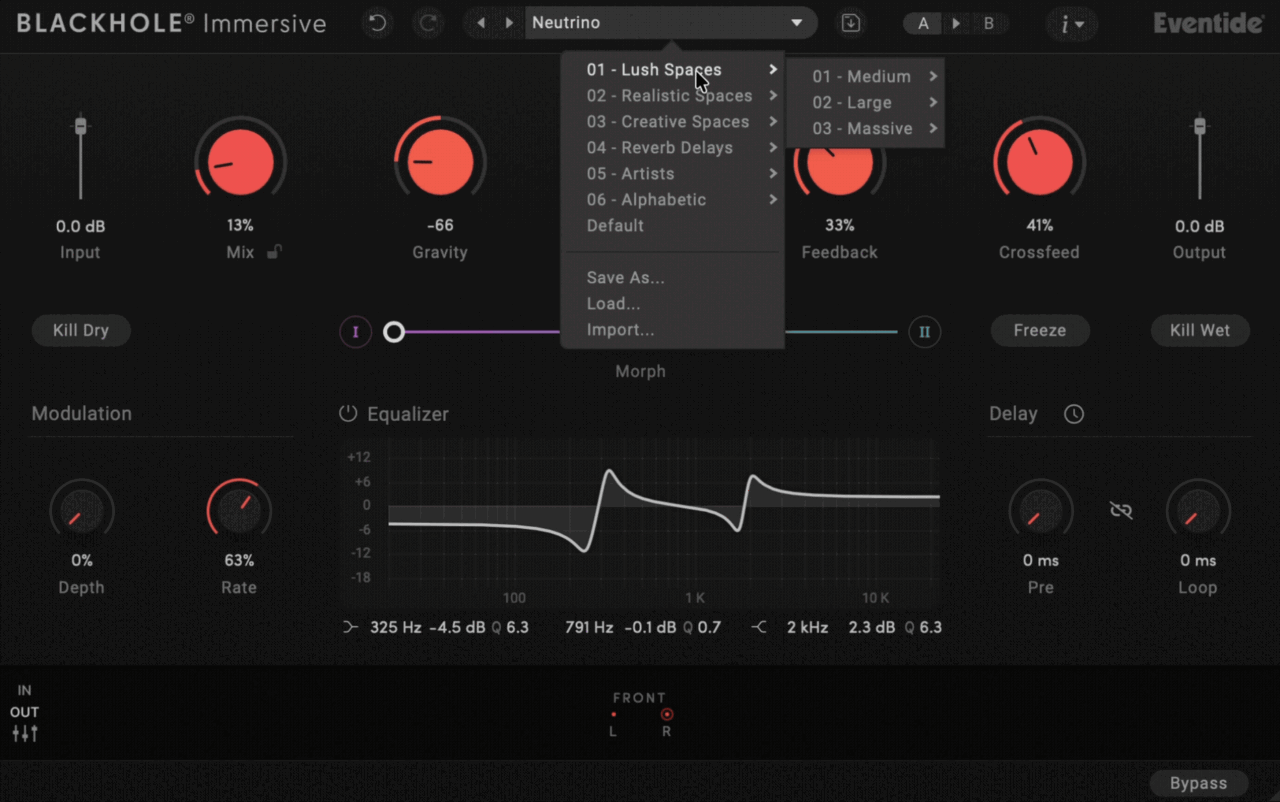Expand 02 - Large submenu
This screenshot has height=802, width=1280.
[866, 103]
